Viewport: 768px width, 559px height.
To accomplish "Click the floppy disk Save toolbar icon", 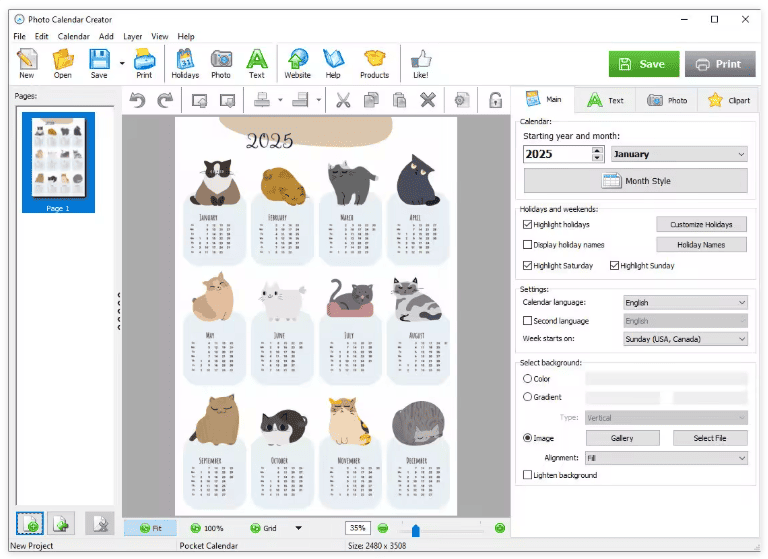I will 99,63.
